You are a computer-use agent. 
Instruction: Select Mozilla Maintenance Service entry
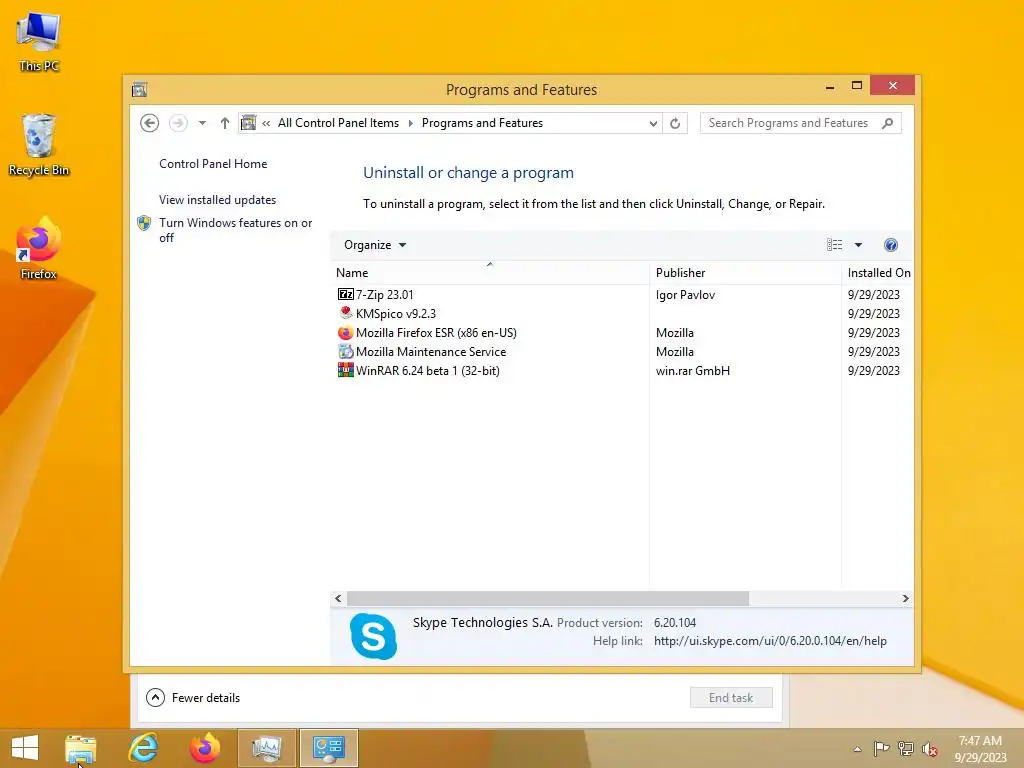[x=620, y=351]
